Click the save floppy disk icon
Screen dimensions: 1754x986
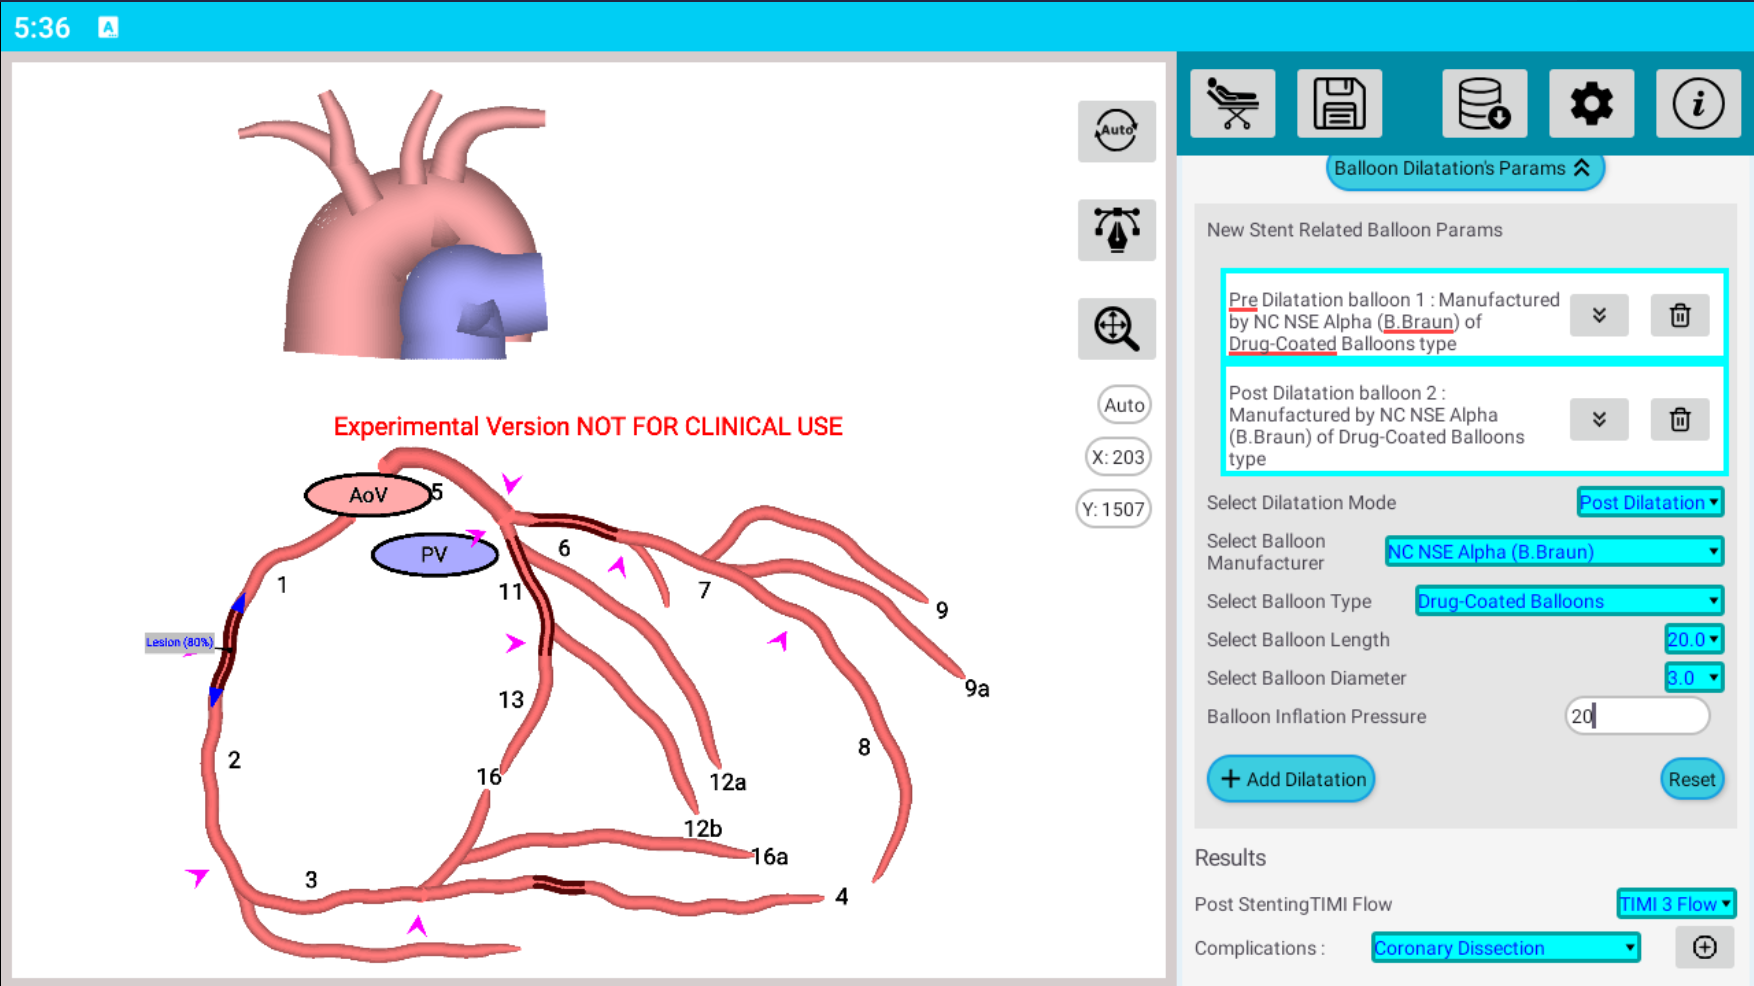point(1339,104)
